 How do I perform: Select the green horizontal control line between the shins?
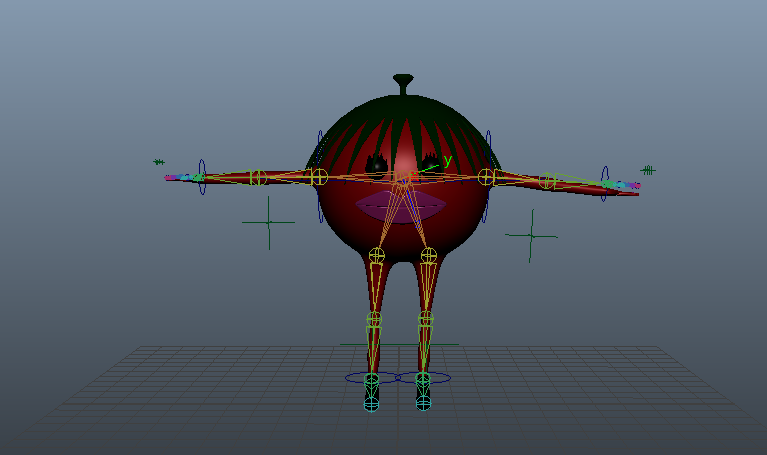[x=399, y=344]
